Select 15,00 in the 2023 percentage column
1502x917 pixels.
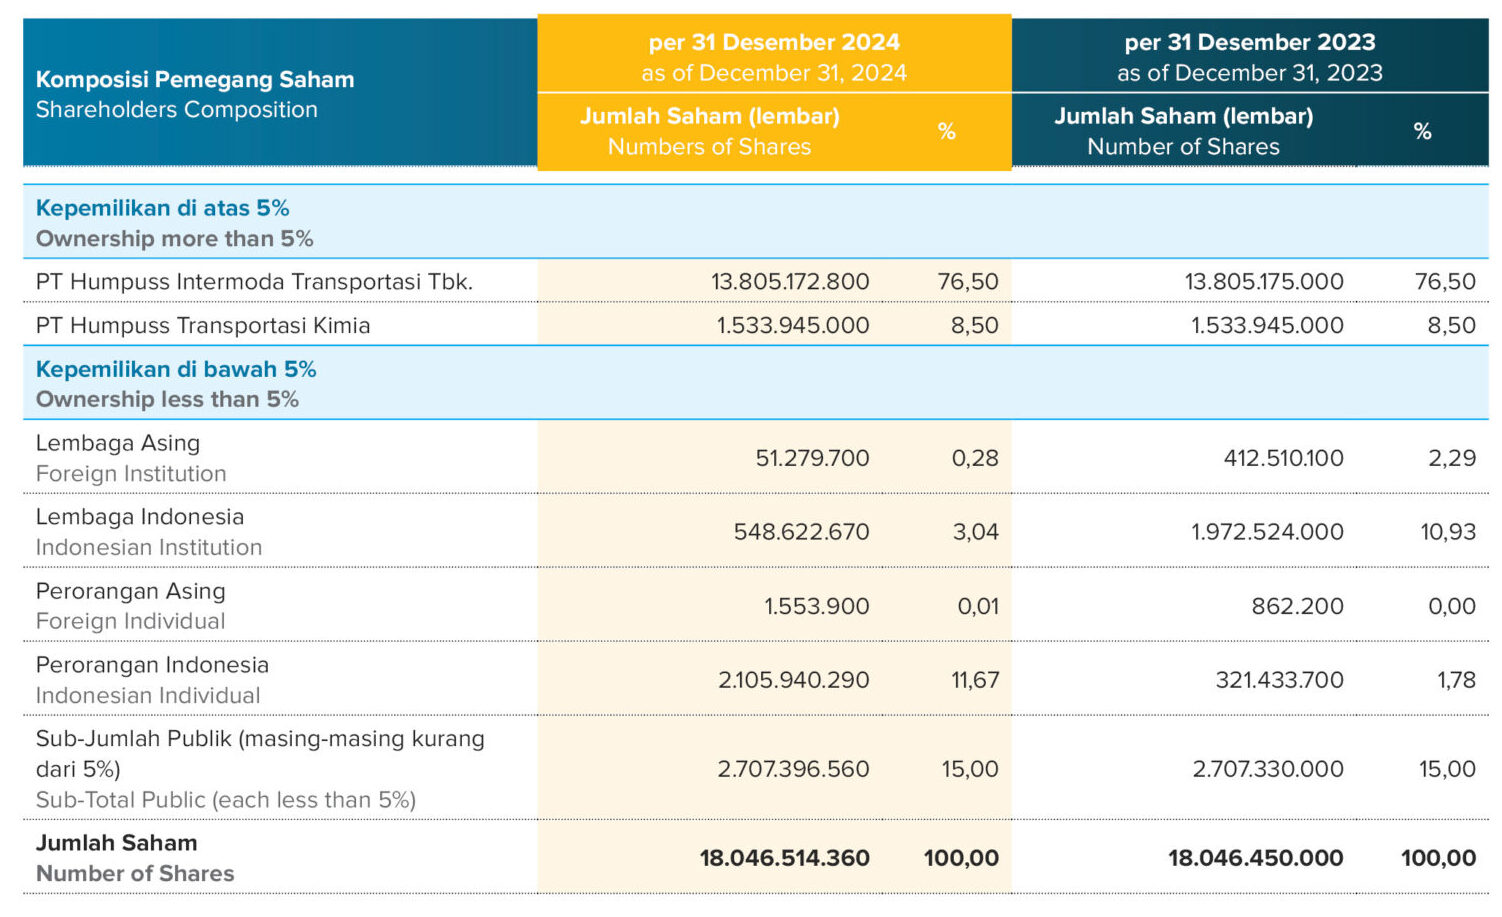tap(1447, 769)
